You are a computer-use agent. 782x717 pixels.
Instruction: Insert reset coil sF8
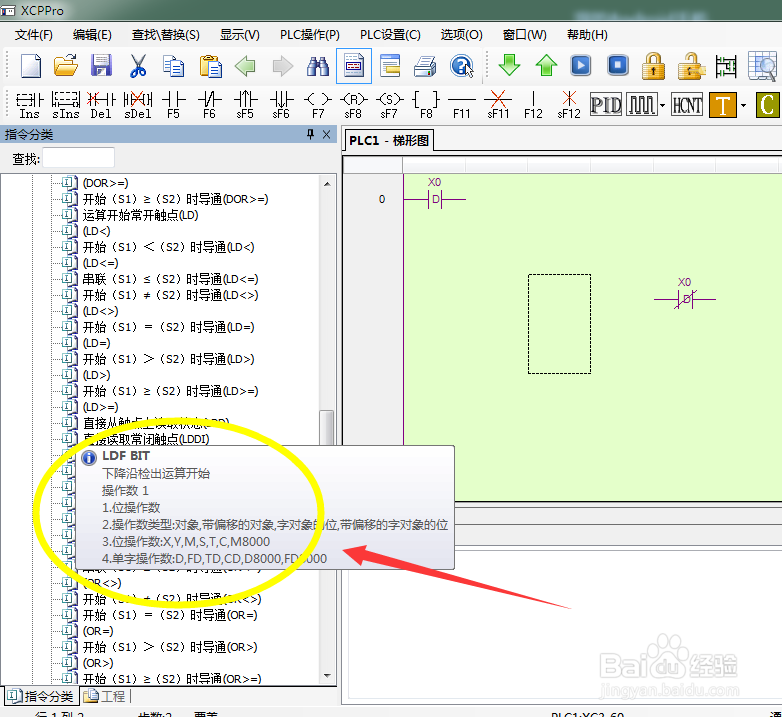[x=354, y=105]
